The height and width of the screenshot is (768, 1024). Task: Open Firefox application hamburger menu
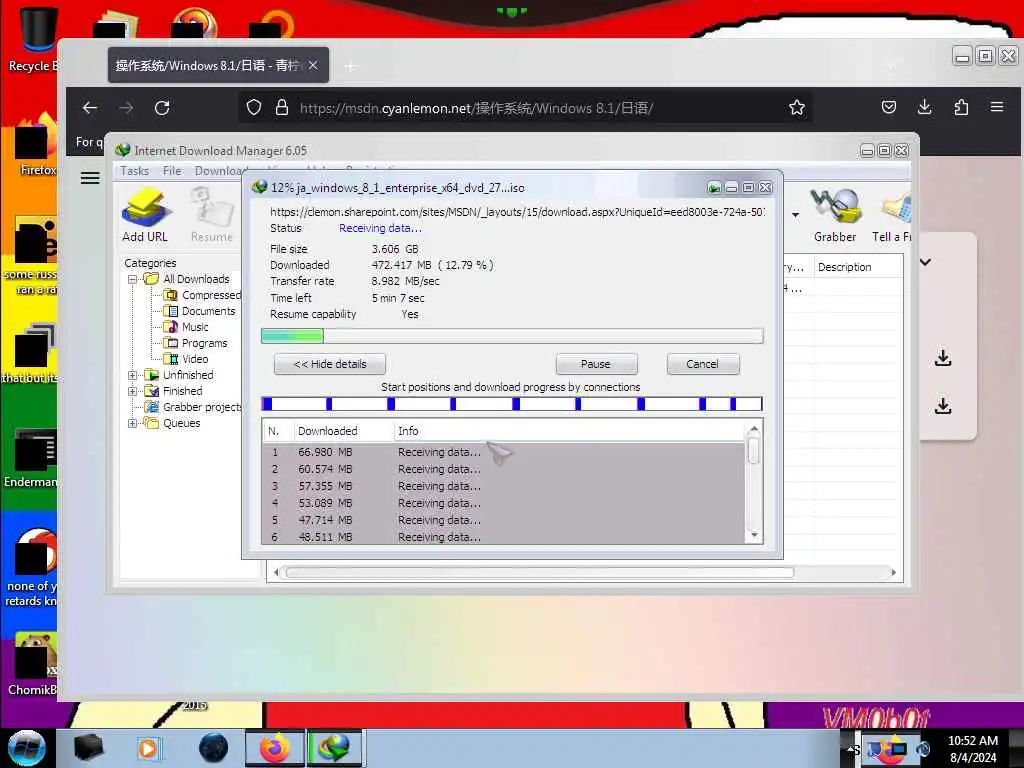(997, 107)
